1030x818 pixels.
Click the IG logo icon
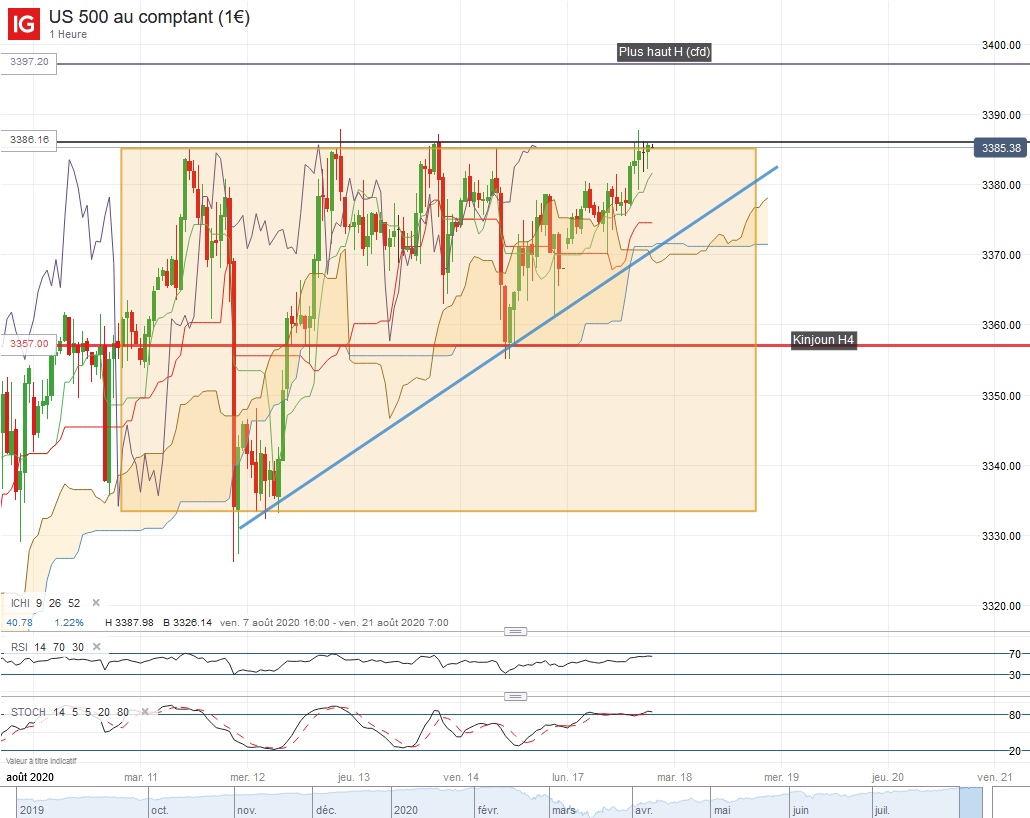tap(24, 24)
